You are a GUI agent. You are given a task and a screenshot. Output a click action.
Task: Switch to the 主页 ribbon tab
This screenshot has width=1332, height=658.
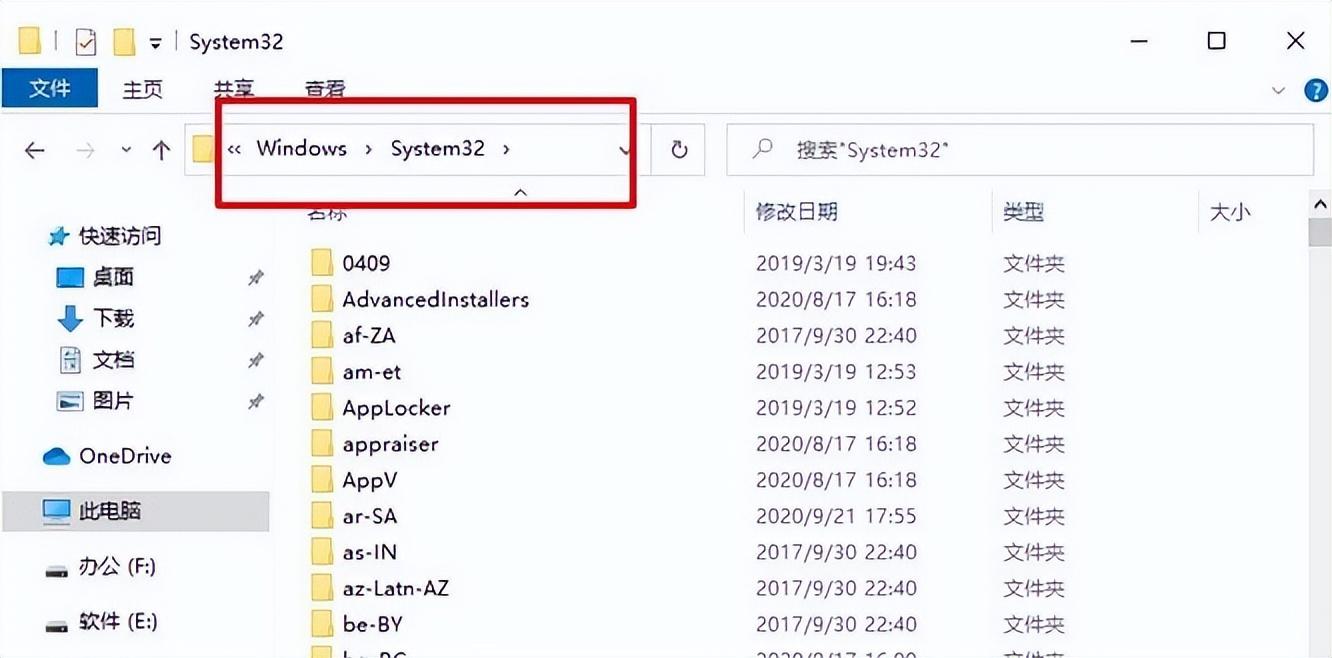pos(142,89)
